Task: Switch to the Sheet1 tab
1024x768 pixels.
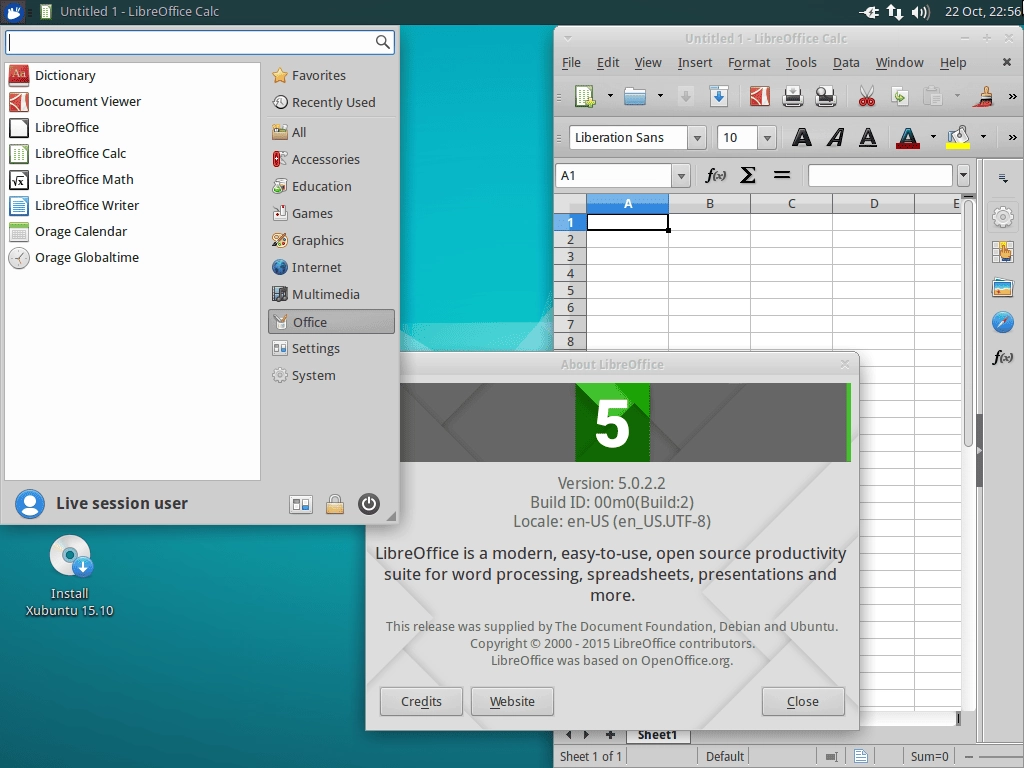Action: point(657,735)
